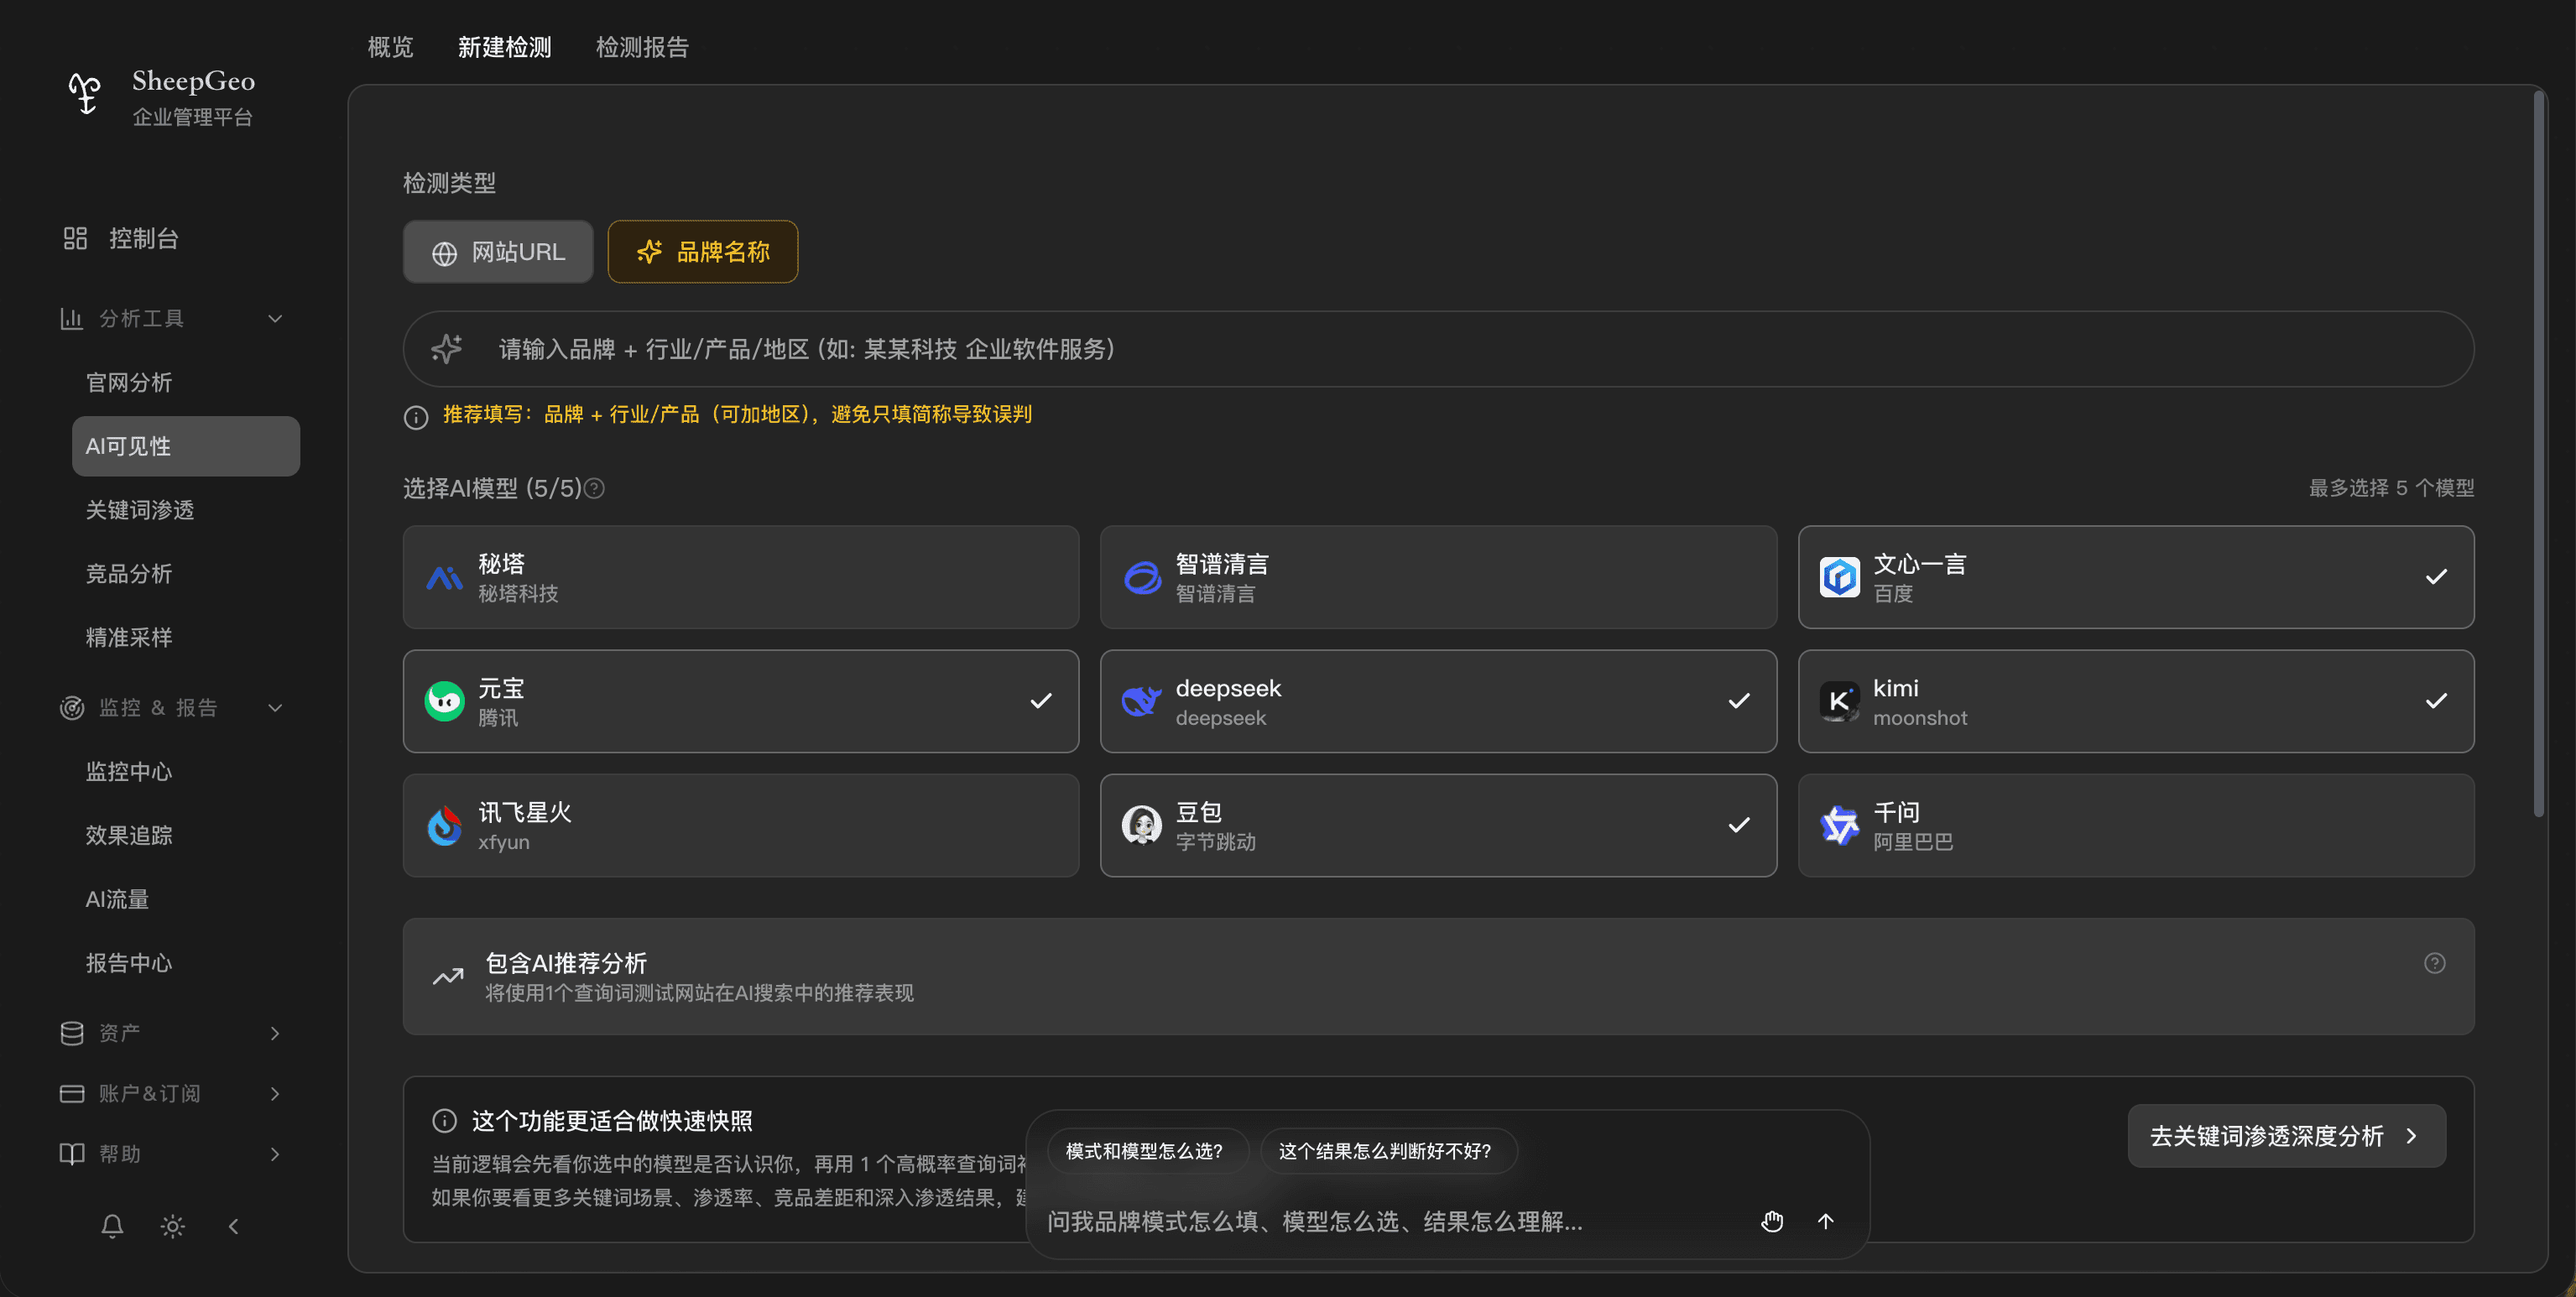The width and height of the screenshot is (2576, 1297).
Task: Send the chat question with the up arrow
Action: click(1826, 1221)
